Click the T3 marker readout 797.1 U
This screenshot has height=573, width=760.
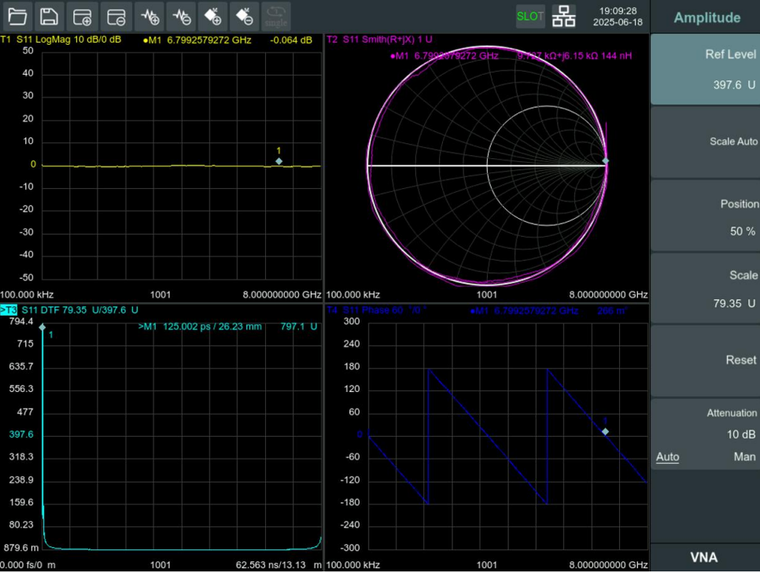(x=299, y=327)
